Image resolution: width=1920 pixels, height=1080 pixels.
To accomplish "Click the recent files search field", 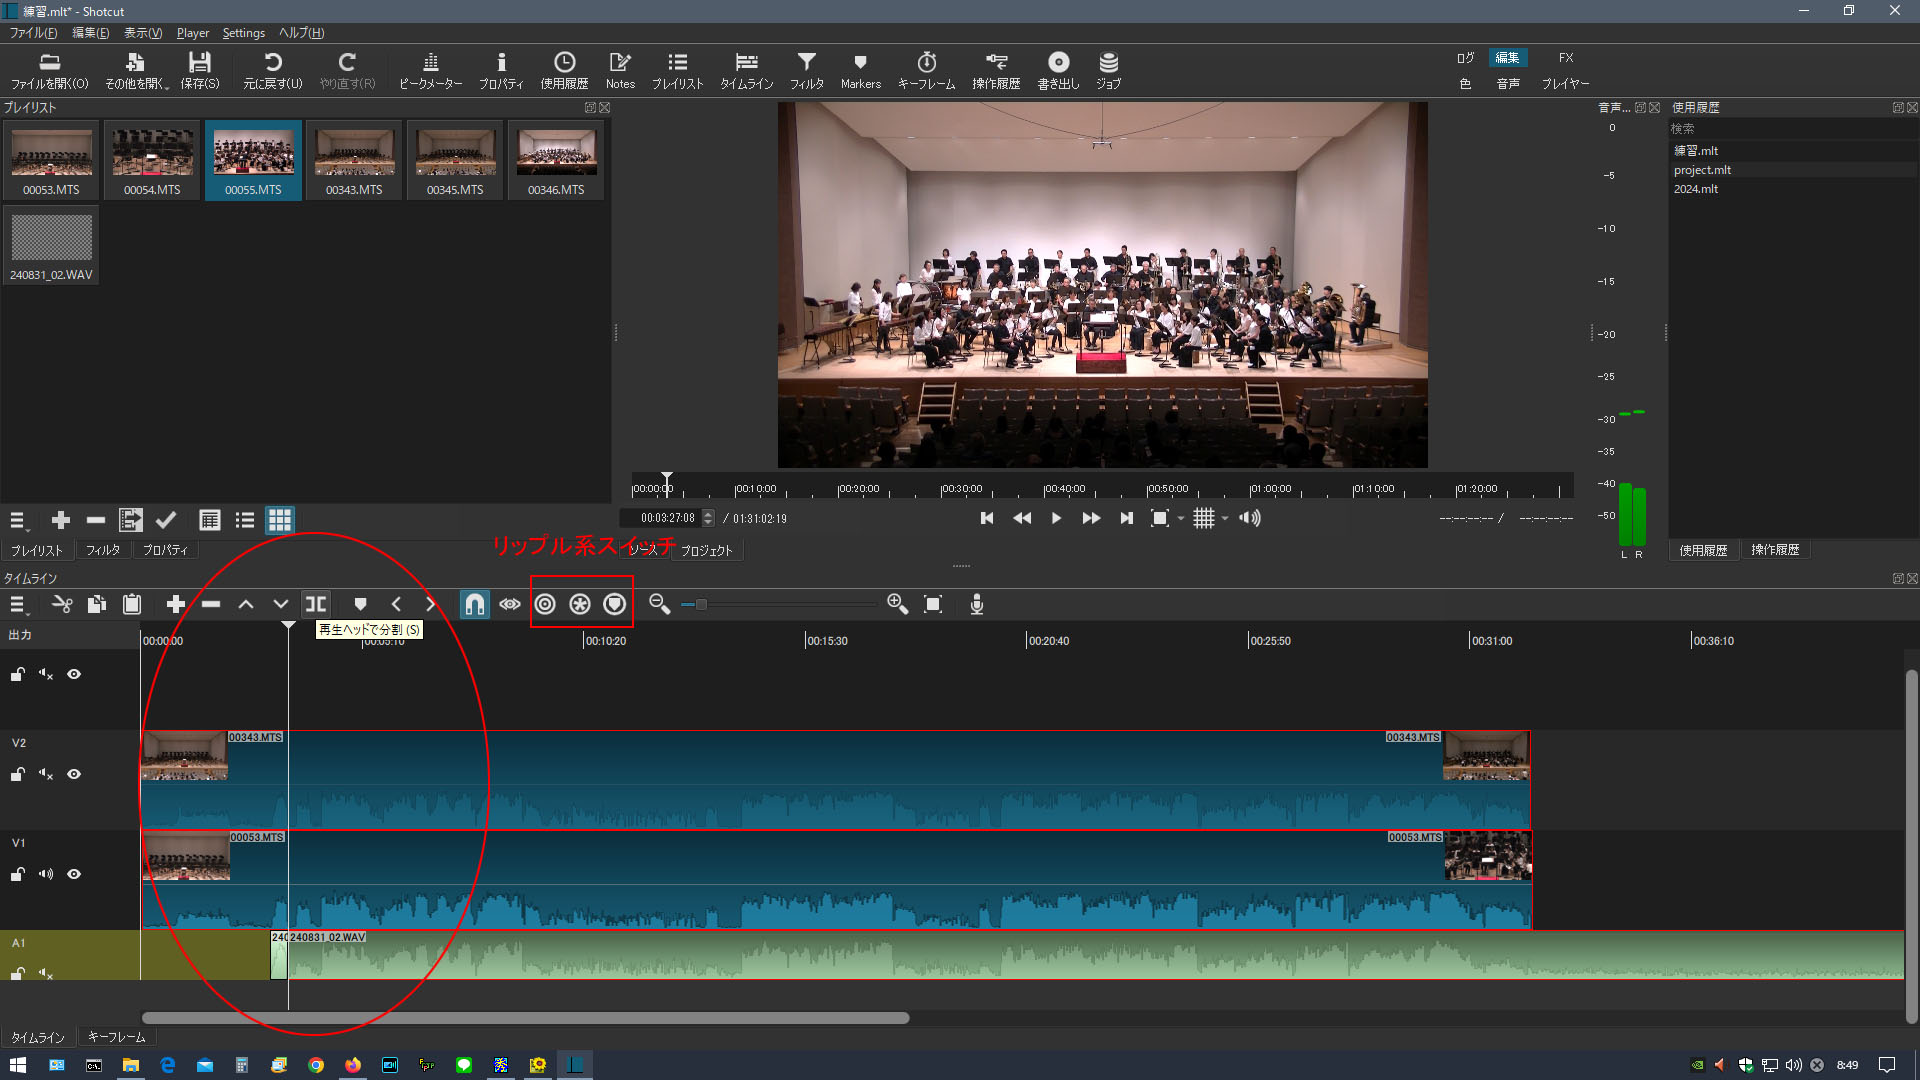I will coord(1792,129).
